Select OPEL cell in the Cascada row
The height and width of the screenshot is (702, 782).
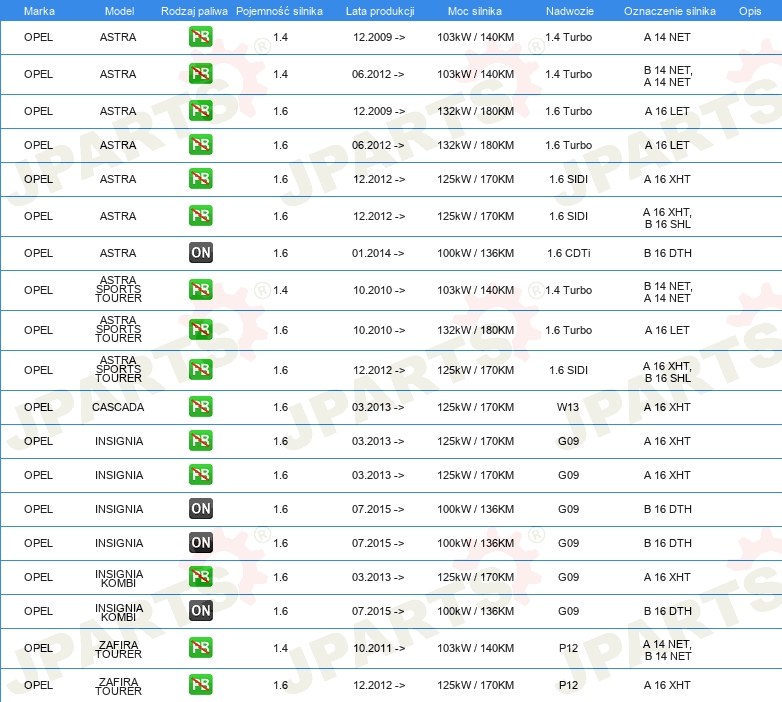coord(38,407)
